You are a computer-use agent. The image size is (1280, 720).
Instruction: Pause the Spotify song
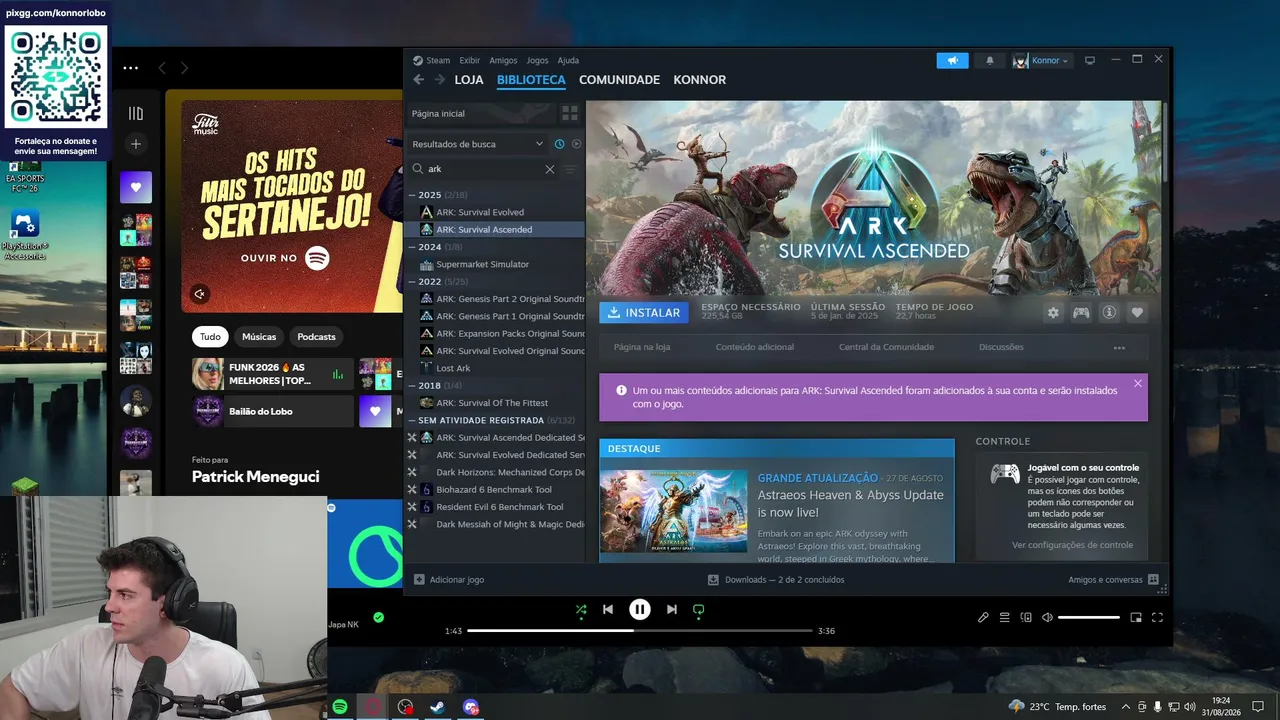click(640, 609)
